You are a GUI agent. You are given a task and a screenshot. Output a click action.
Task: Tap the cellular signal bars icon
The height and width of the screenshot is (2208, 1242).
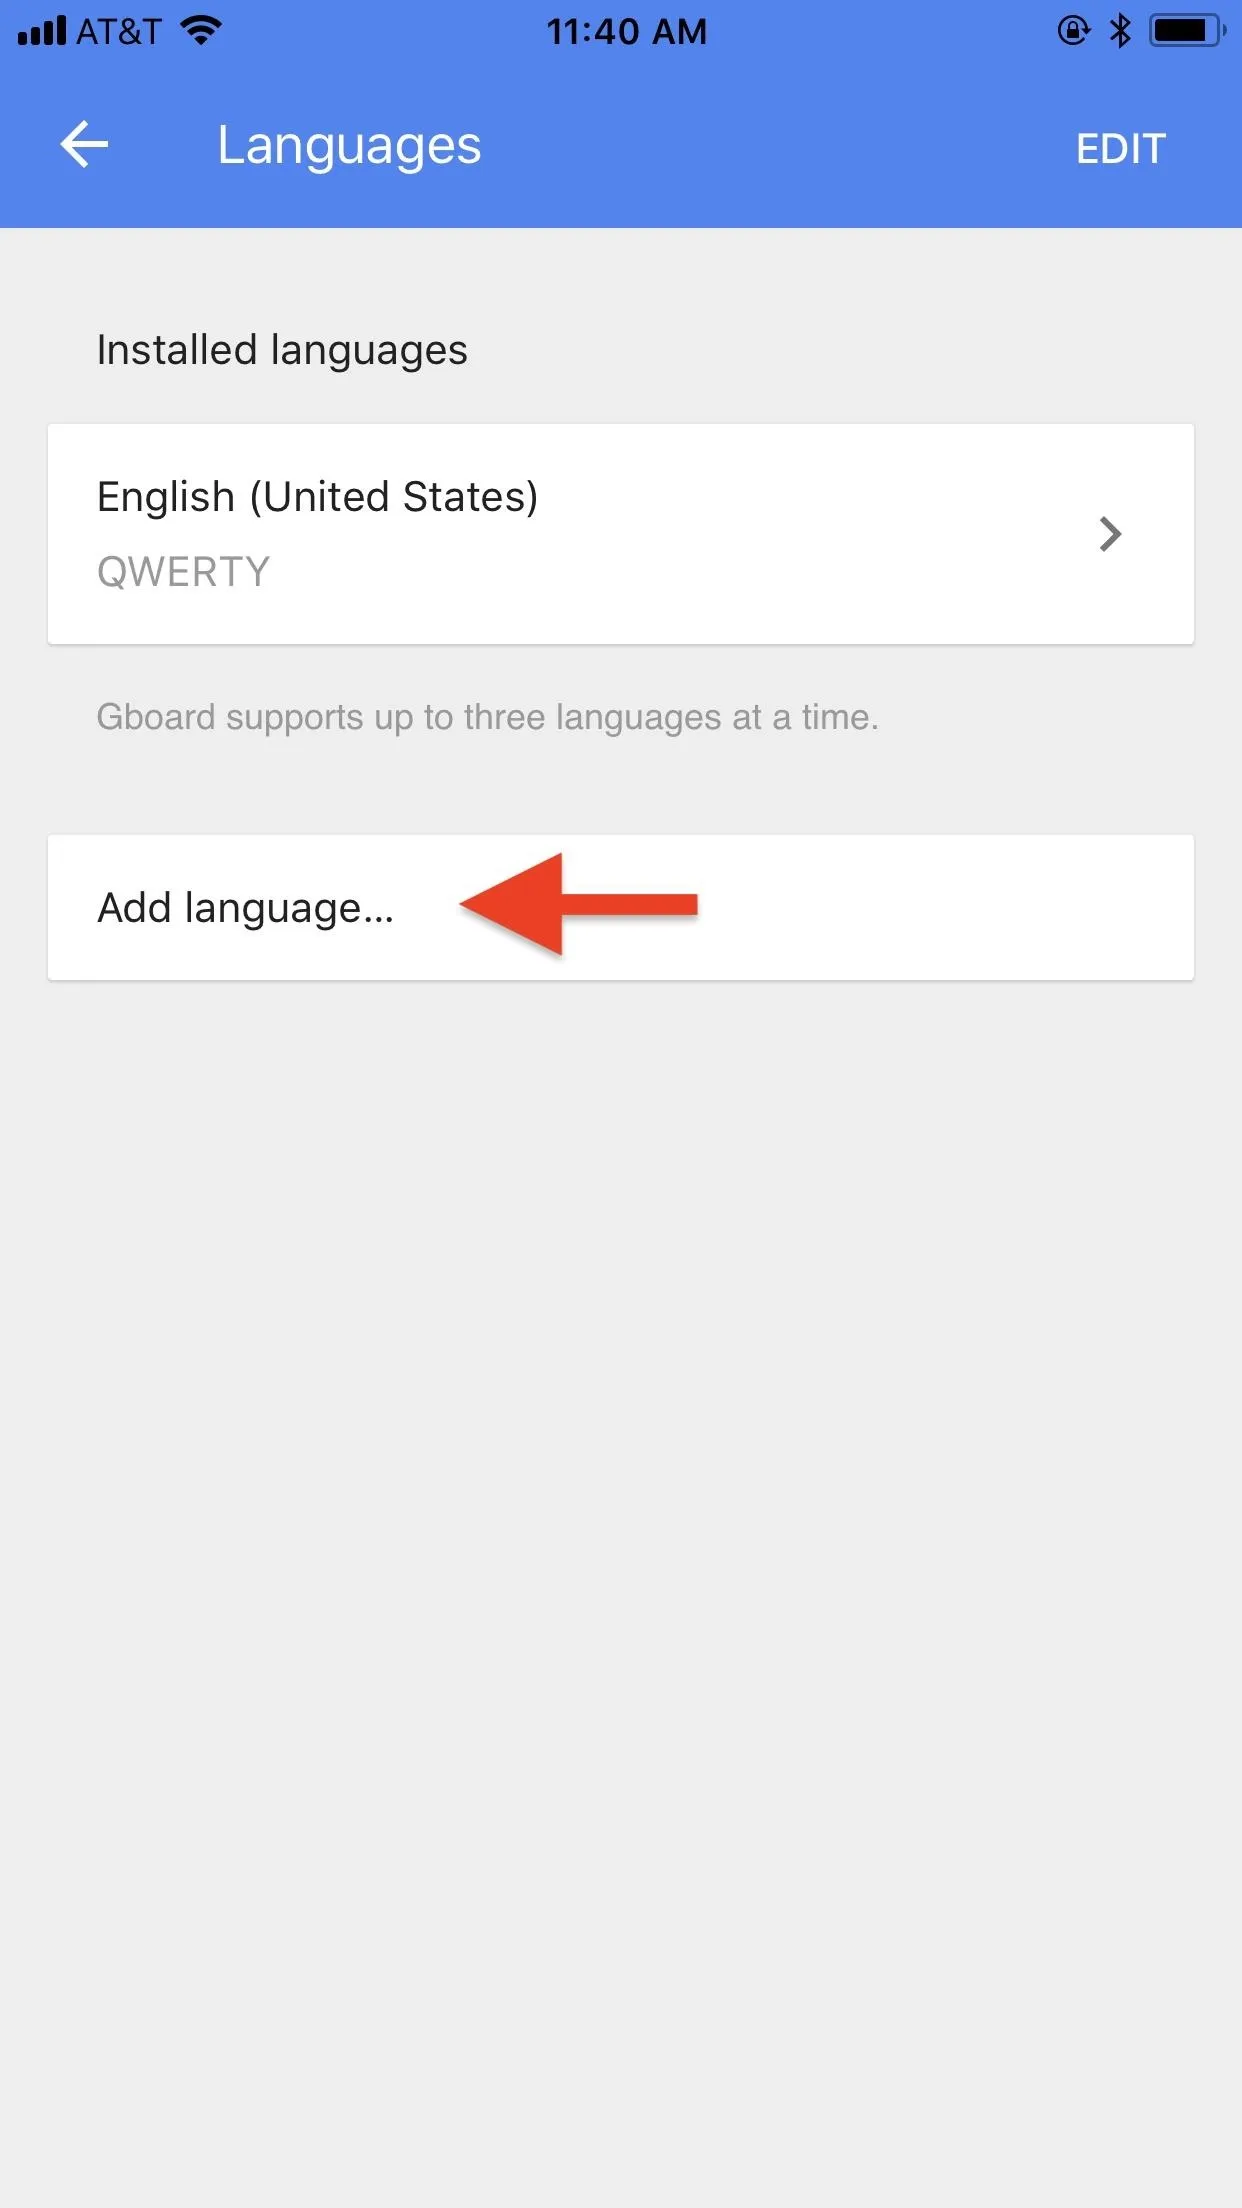pyautogui.click(x=42, y=31)
